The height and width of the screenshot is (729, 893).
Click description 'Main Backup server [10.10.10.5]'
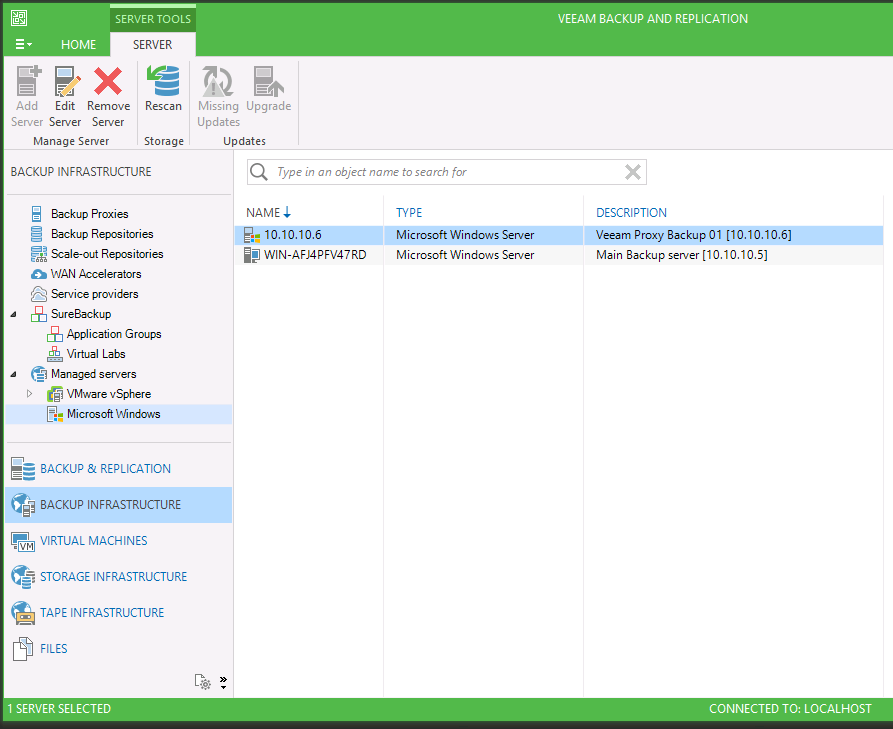point(682,255)
